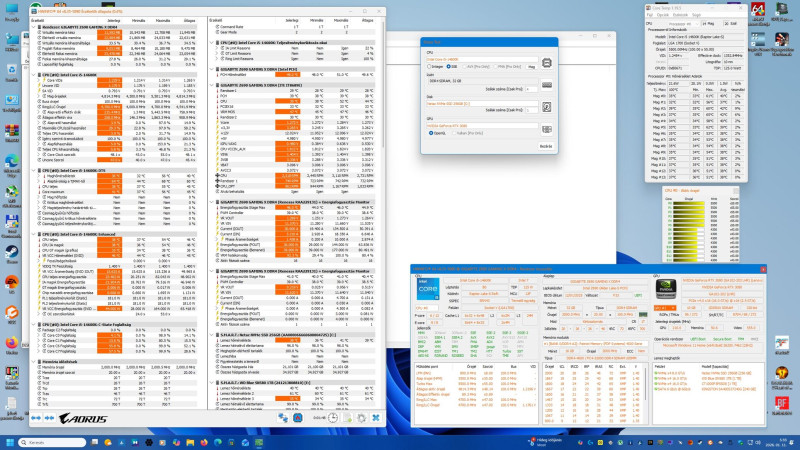Expand sensor columns with right double-arrow icon

click(x=49, y=418)
